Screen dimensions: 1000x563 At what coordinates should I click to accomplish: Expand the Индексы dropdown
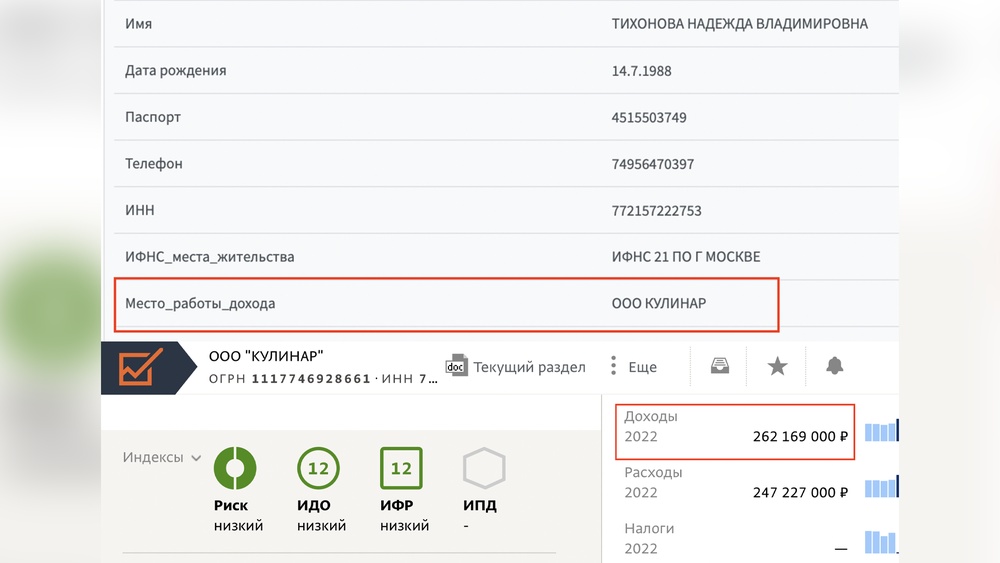[x=161, y=458]
